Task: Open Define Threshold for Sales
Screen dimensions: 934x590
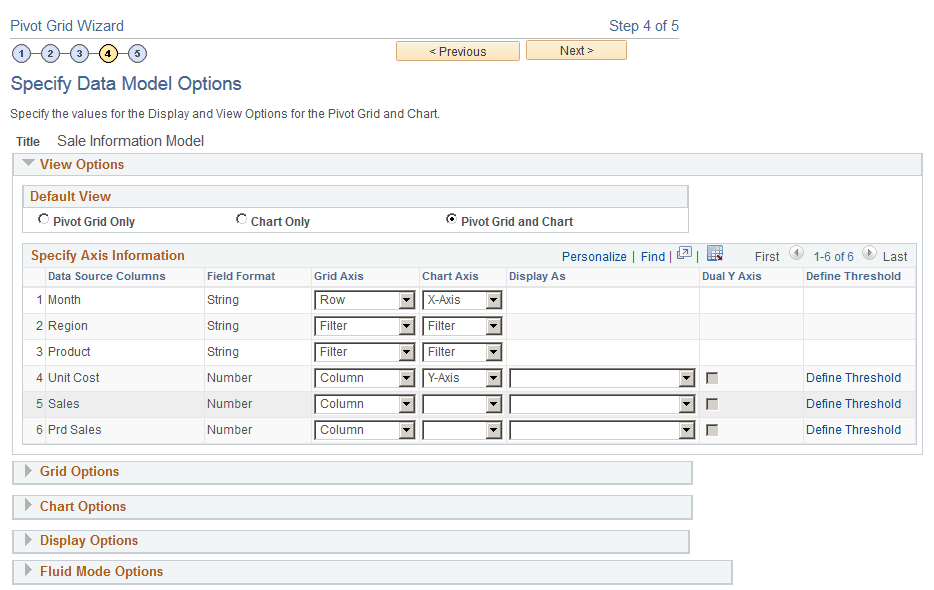Action: click(853, 403)
